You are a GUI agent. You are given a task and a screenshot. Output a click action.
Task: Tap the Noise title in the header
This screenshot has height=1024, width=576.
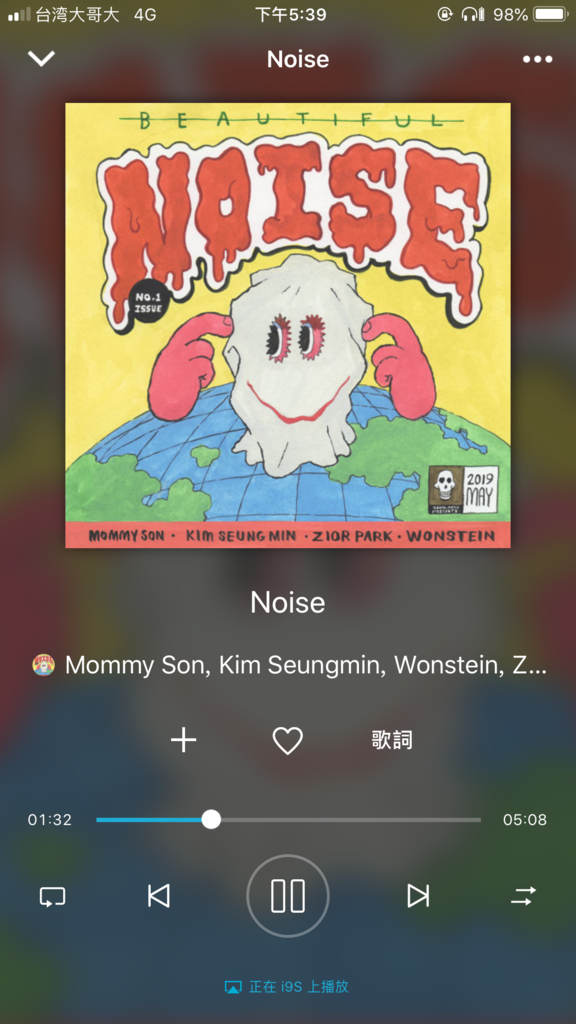(298, 59)
